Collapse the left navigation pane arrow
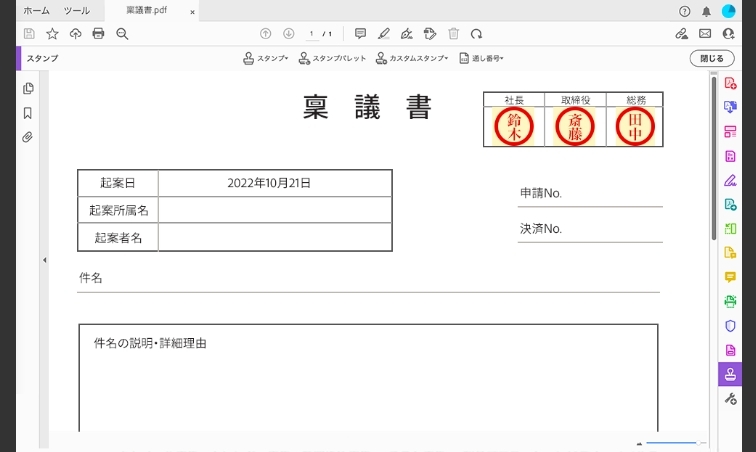 pos(44,260)
